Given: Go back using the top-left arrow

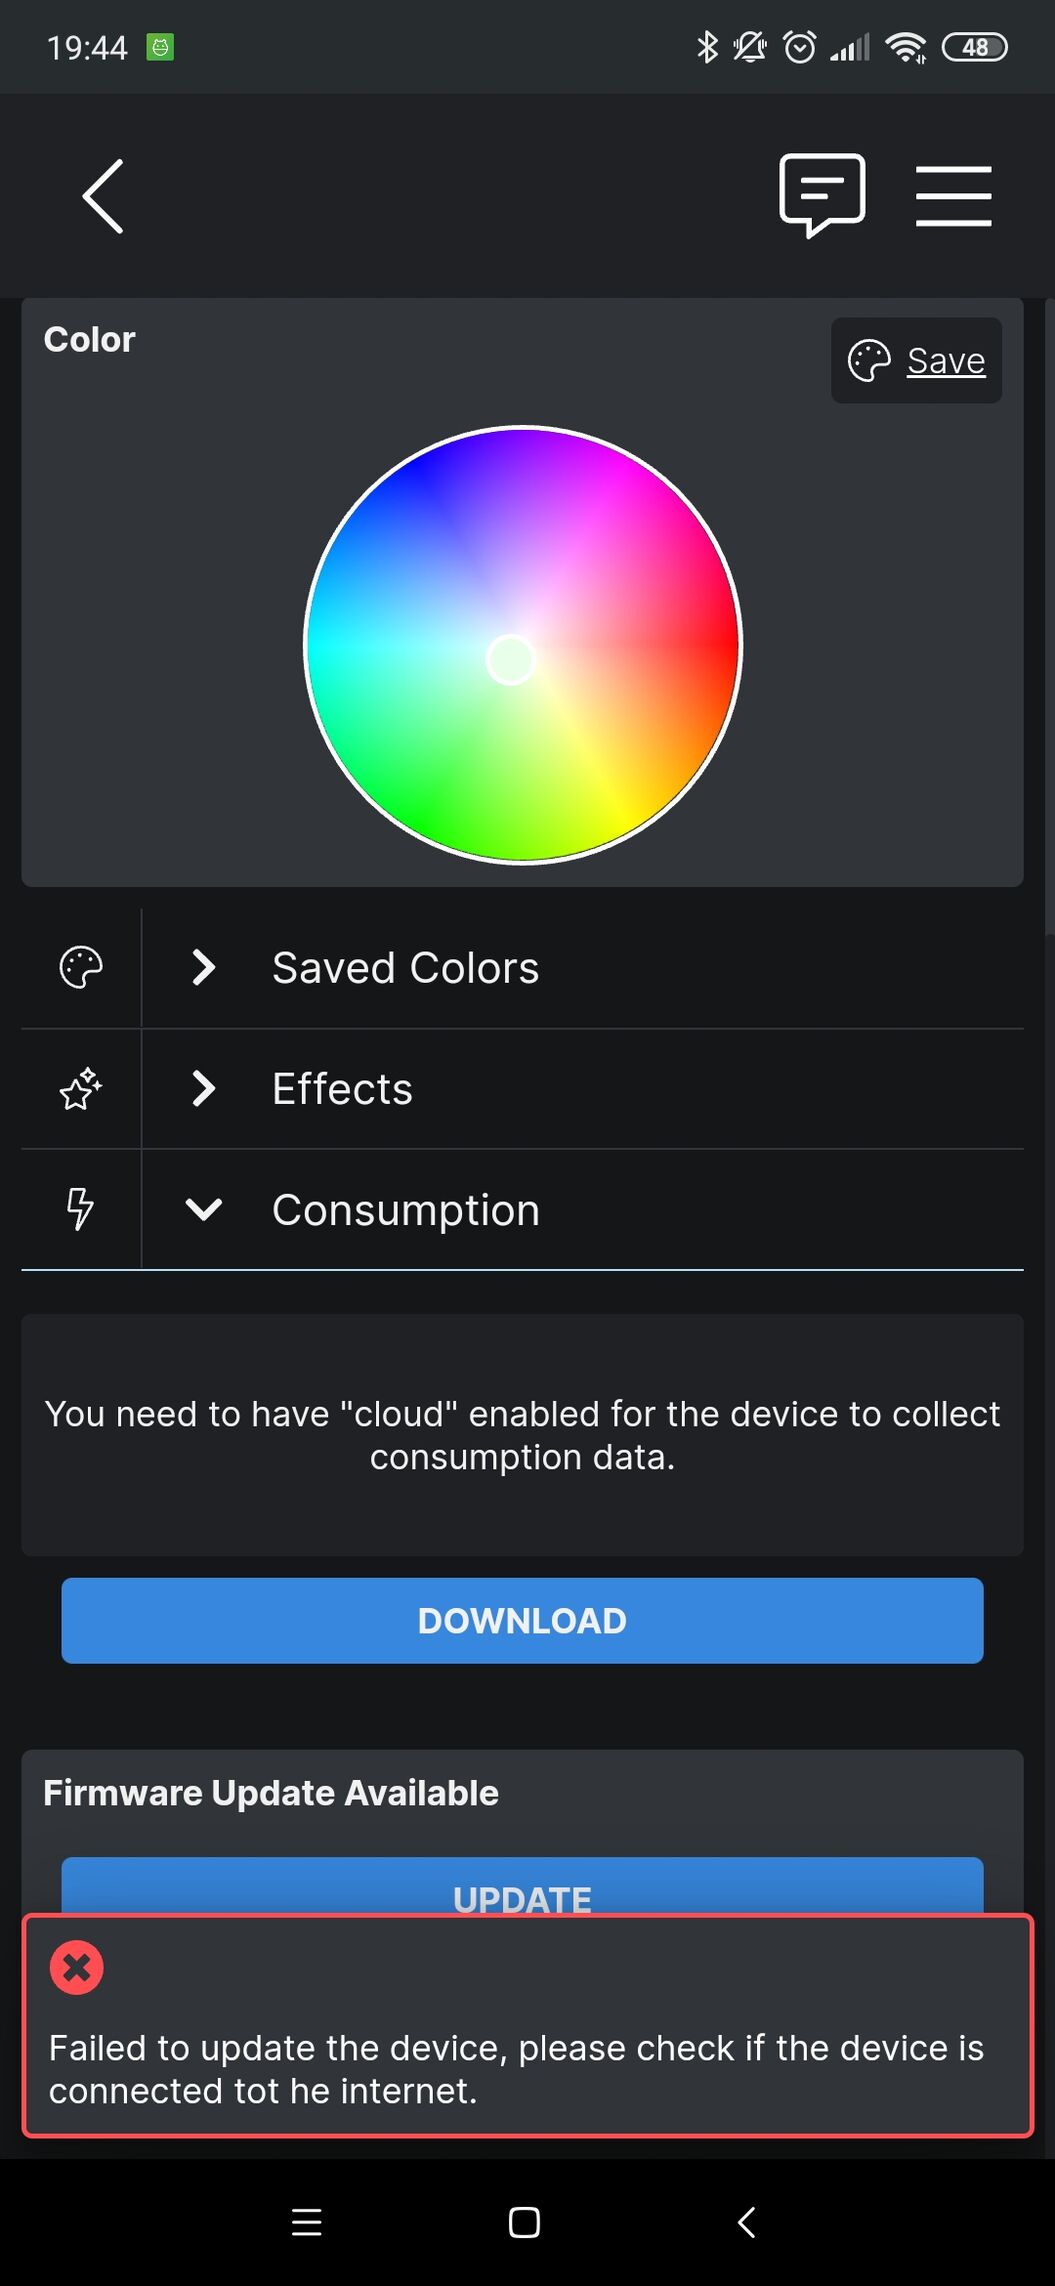Looking at the screenshot, I should [103, 196].
